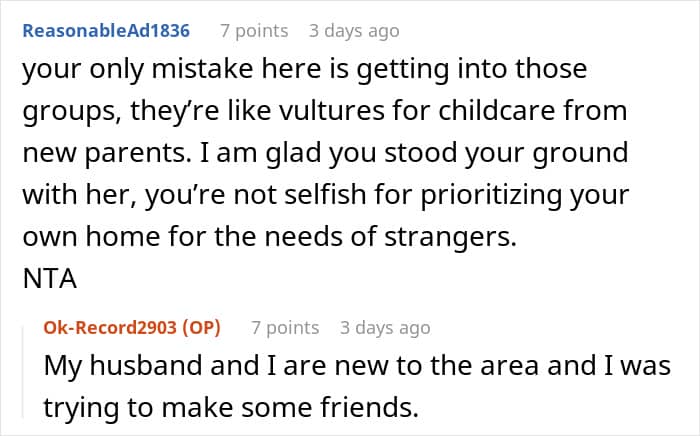Collapse reply thread via left vertical line

pyautogui.click(x=23, y=372)
